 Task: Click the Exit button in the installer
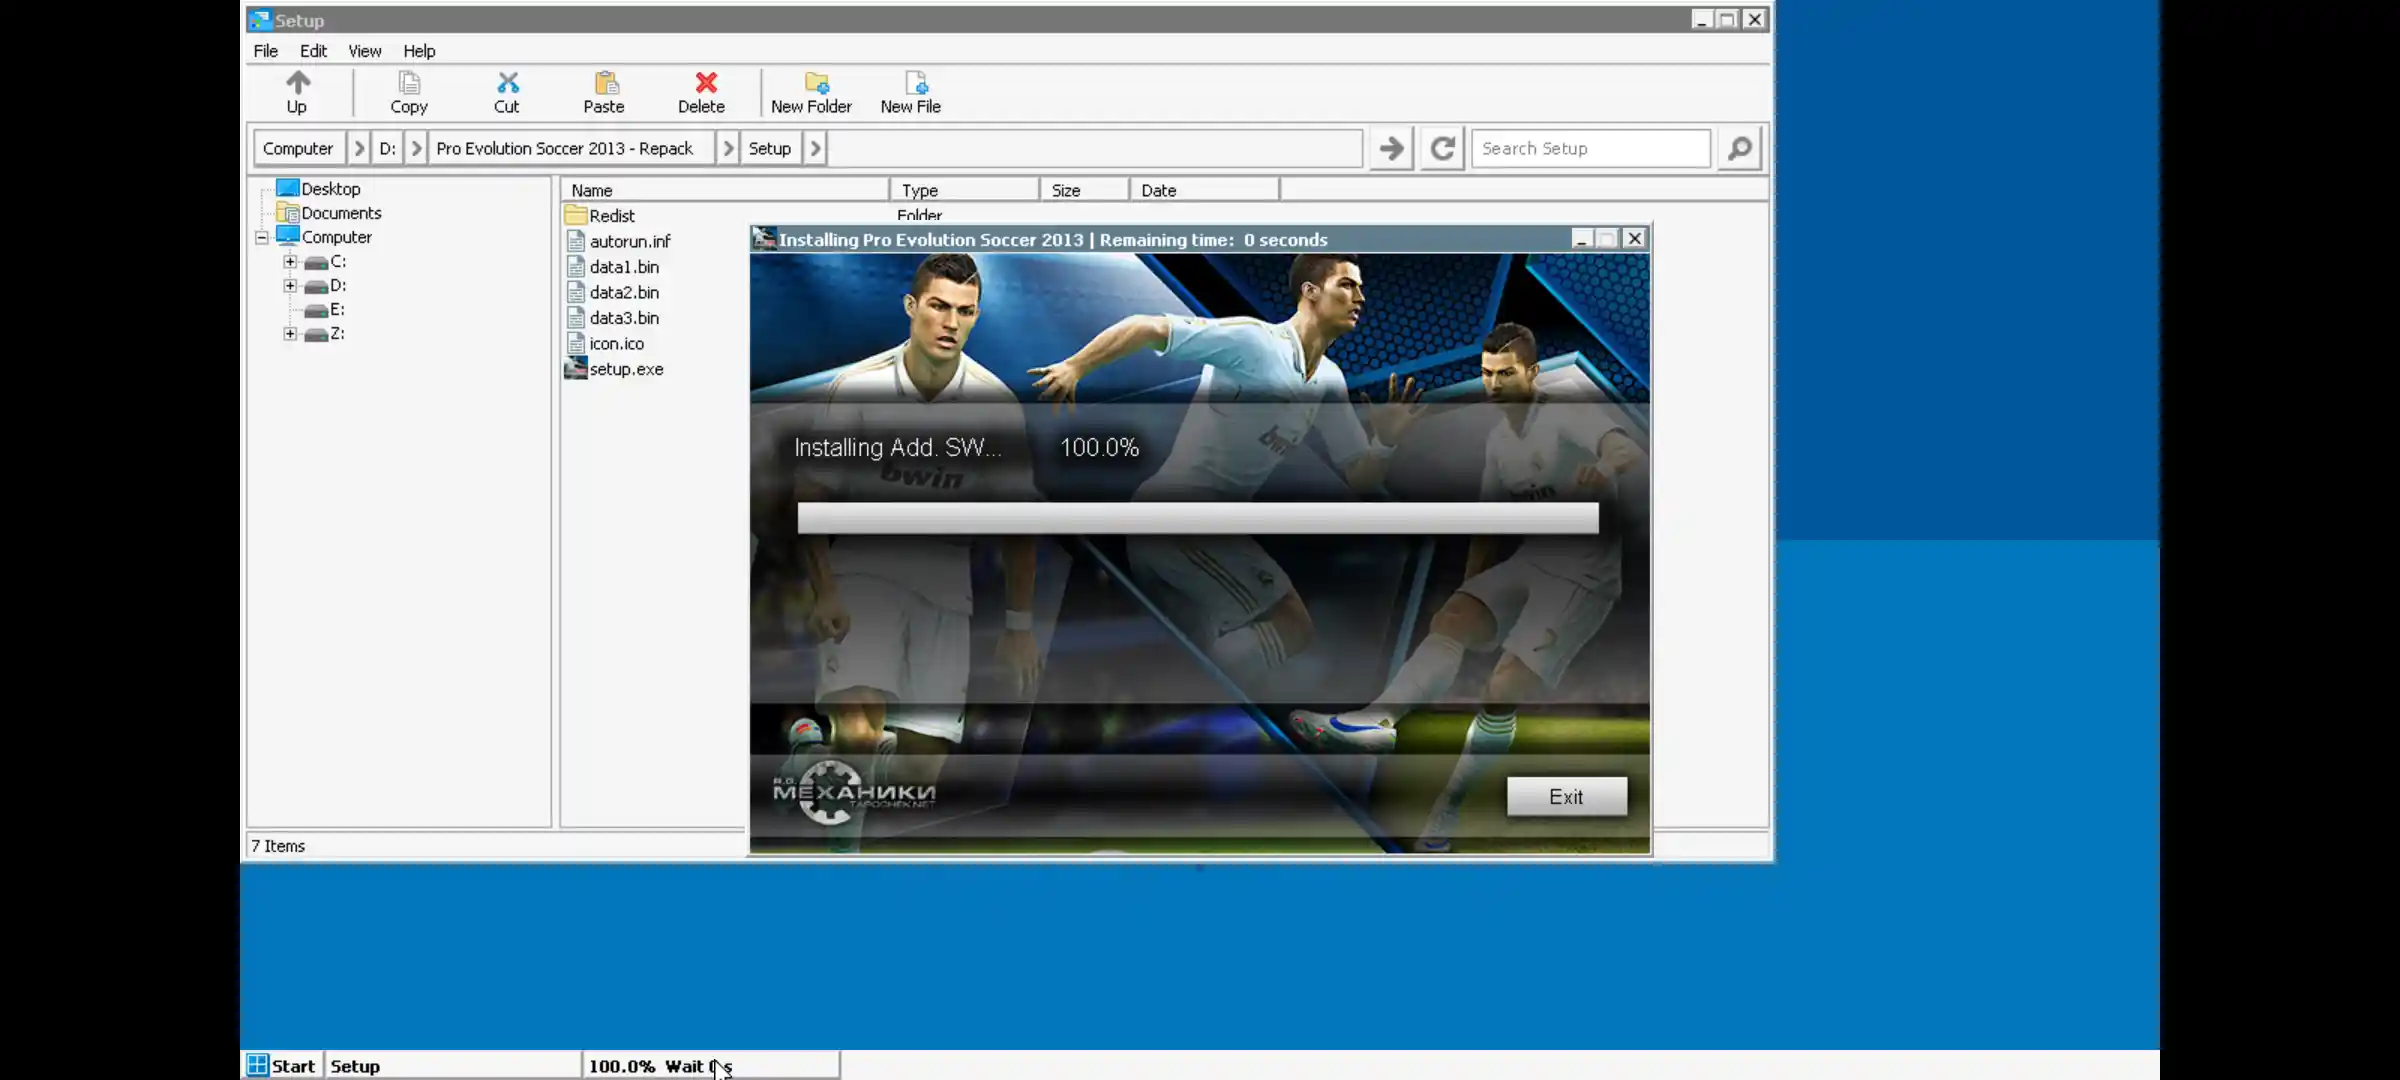[x=1565, y=796]
